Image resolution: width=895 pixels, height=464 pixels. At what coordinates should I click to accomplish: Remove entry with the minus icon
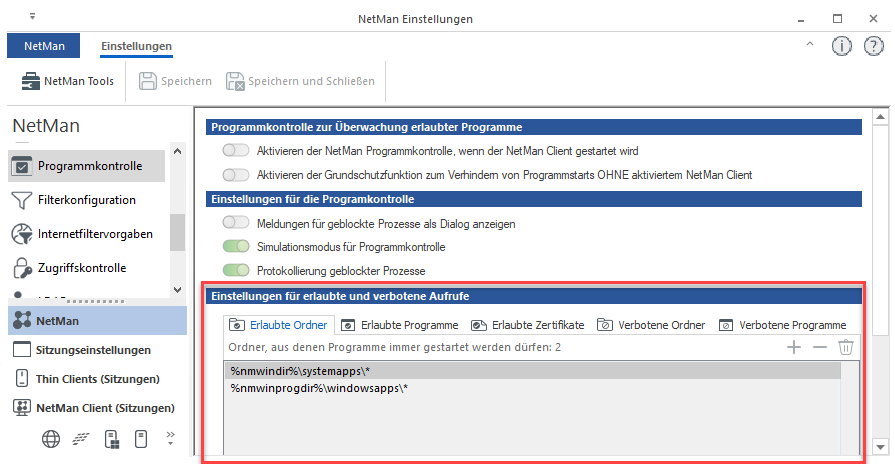820,347
